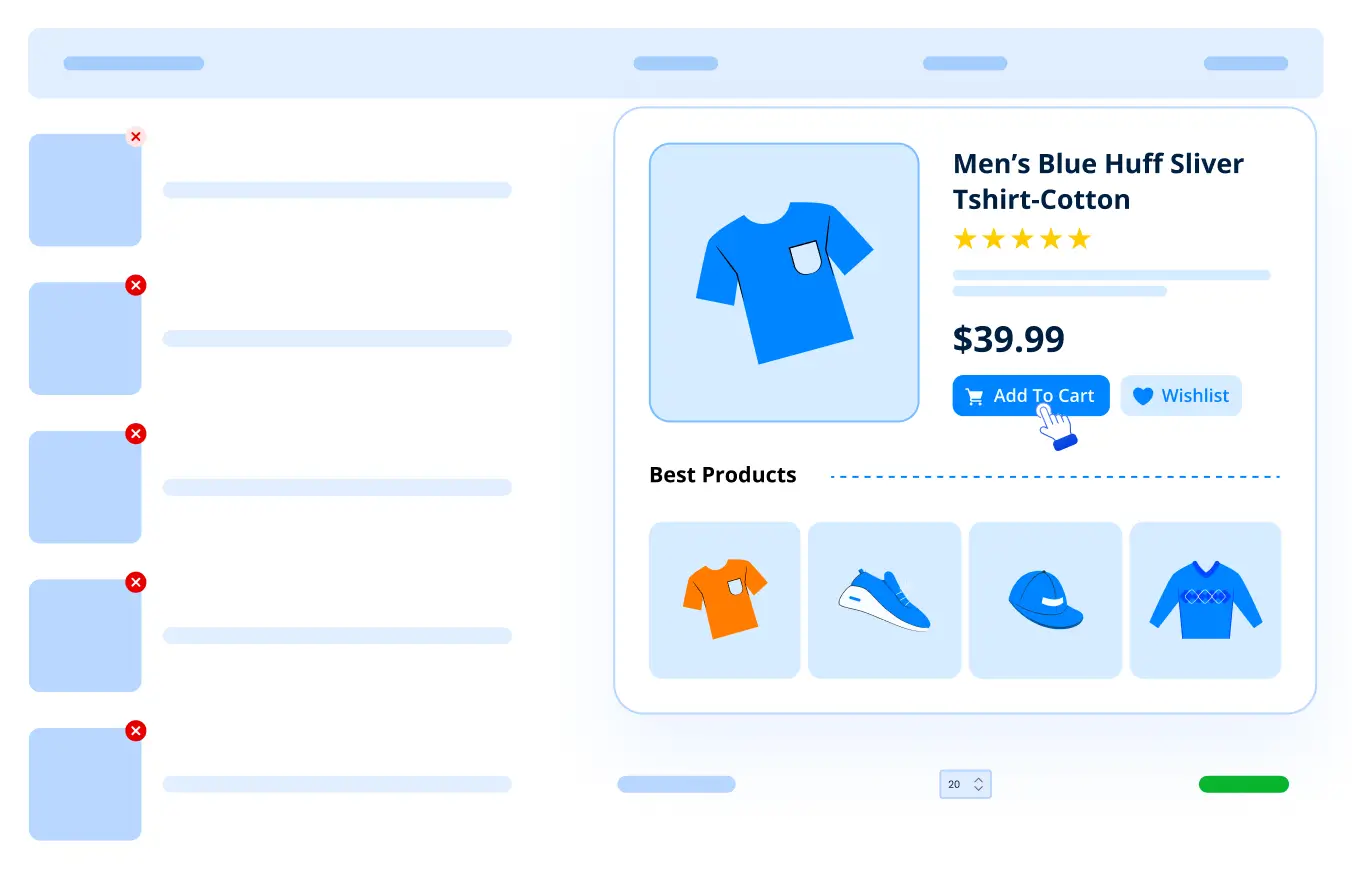This screenshot has height=880, width=1352.
Task: Select the blue sweater product thumbnail
Action: (x=1205, y=600)
